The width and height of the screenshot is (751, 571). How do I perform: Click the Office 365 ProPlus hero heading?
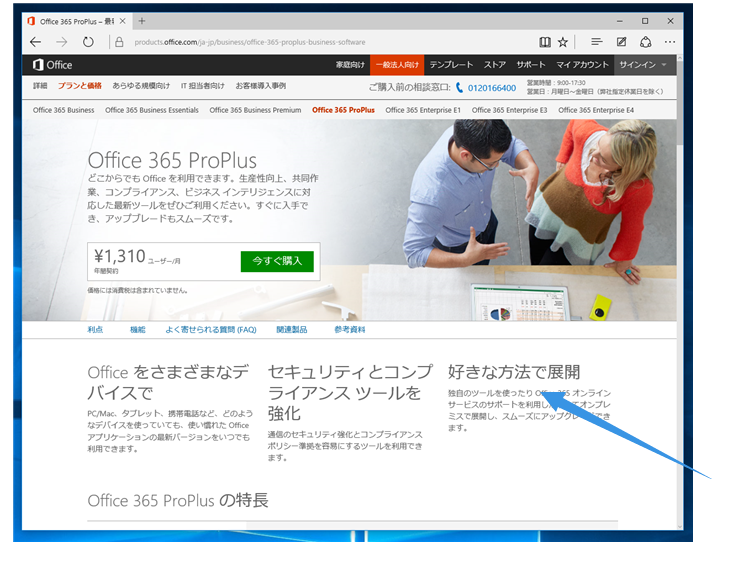pos(172,160)
